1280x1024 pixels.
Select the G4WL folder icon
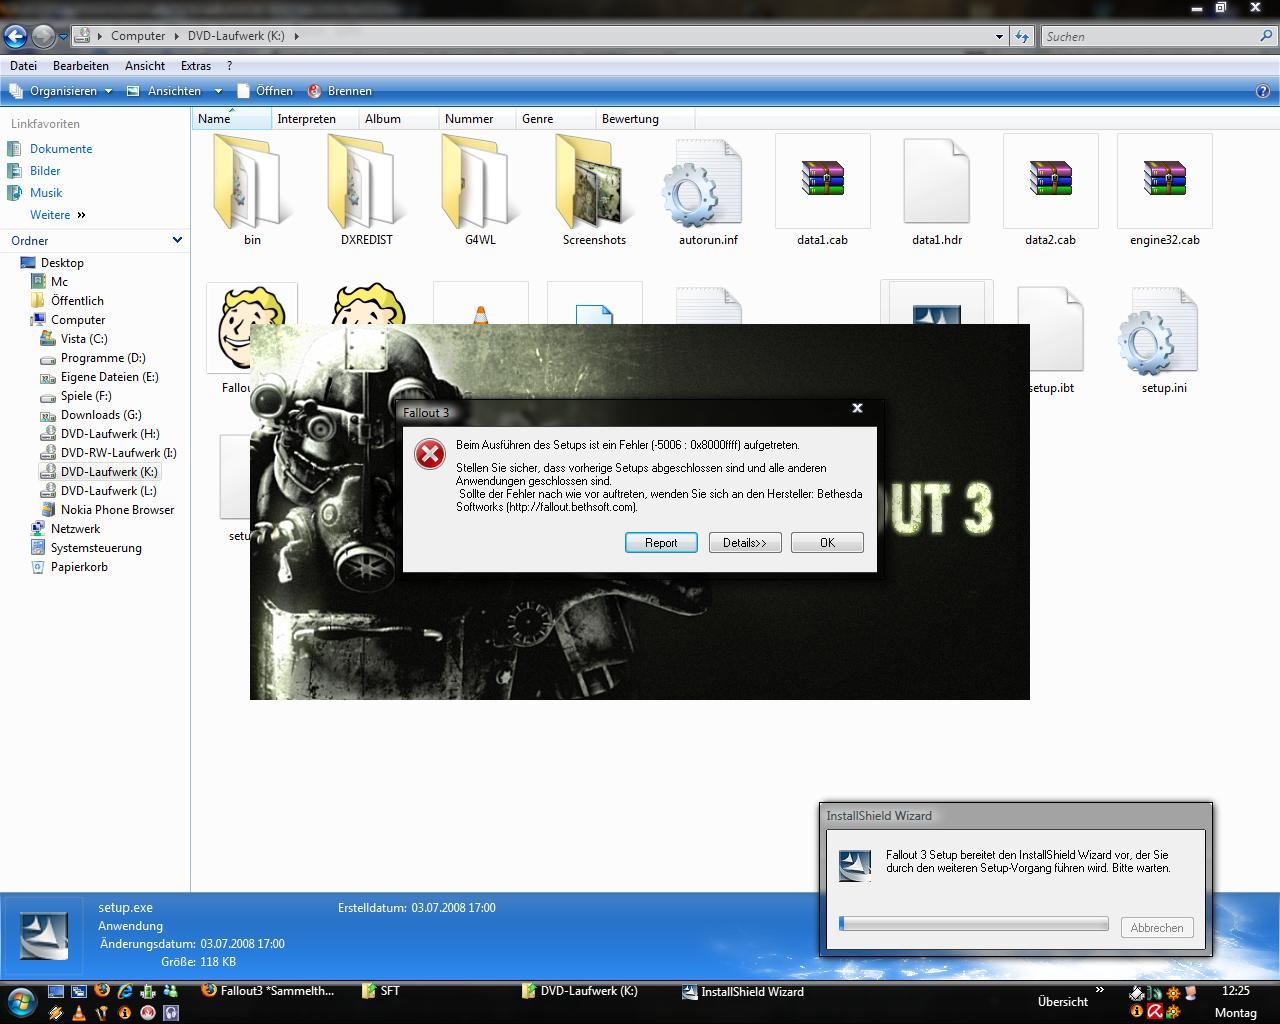[x=480, y=183]
